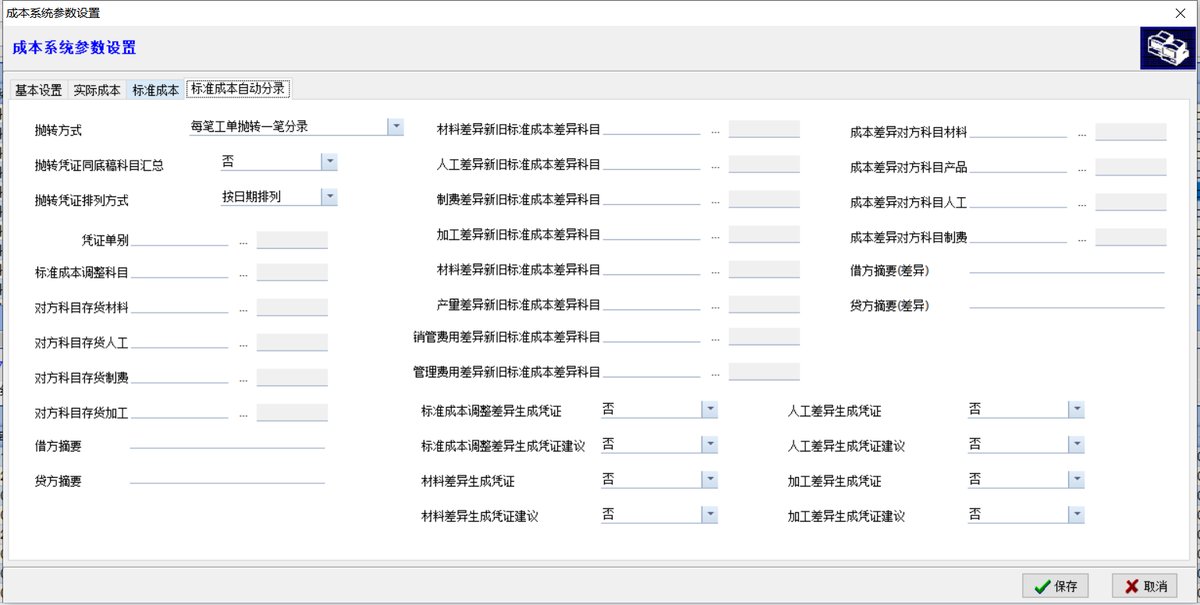Open browse button for 成本差异对方科目制费
The width and height of the screenshot is (1200, 605).
pos(1082,239)
